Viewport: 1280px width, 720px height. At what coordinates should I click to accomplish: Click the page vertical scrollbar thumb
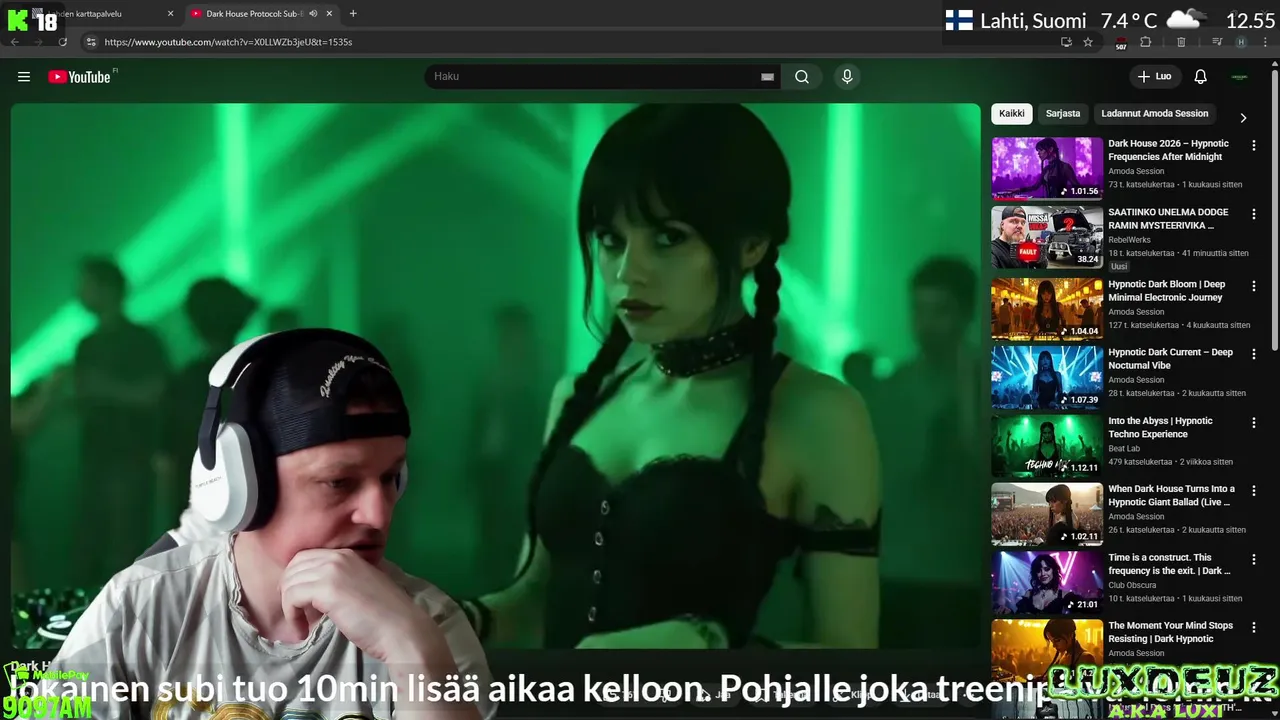pos(1275,210)
